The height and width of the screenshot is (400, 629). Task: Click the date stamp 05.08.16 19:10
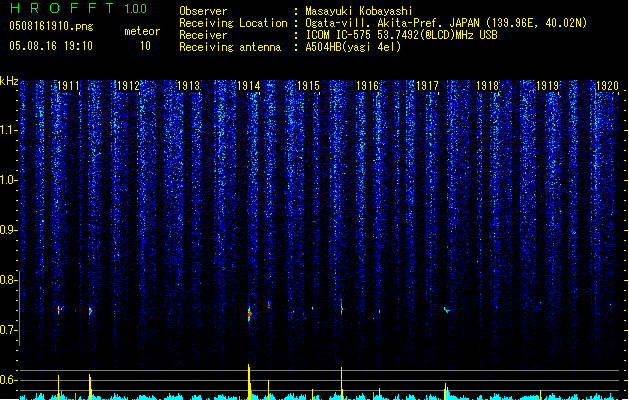(x=51, y=46)
